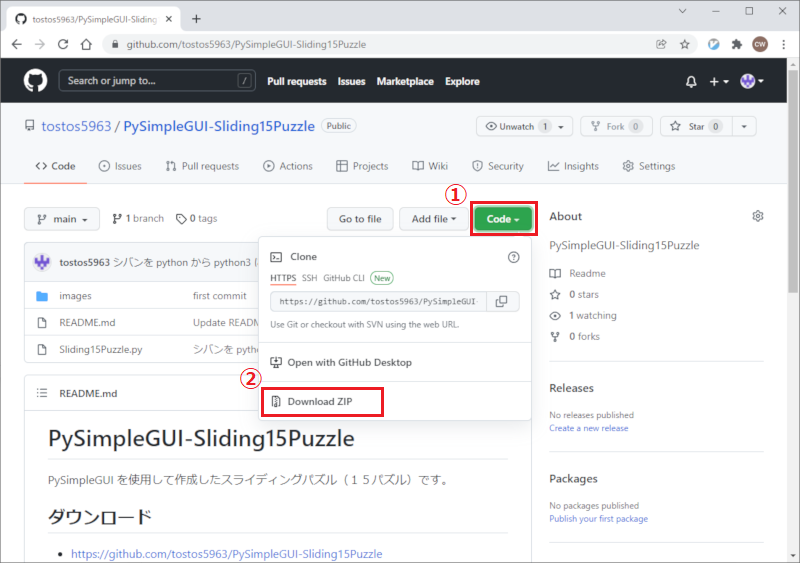The width and height of the screenshot is (800, 563).
Task: Expand the Add file dropdown
Action: [434, 219]
